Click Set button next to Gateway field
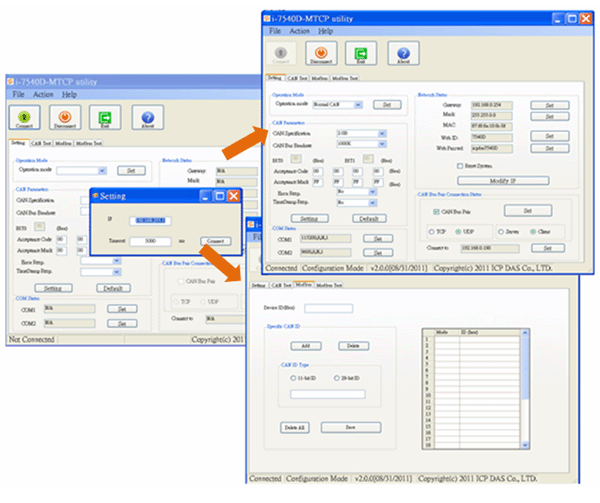The width and height of the screenshot is (600, 503). (x=549, y=105)
